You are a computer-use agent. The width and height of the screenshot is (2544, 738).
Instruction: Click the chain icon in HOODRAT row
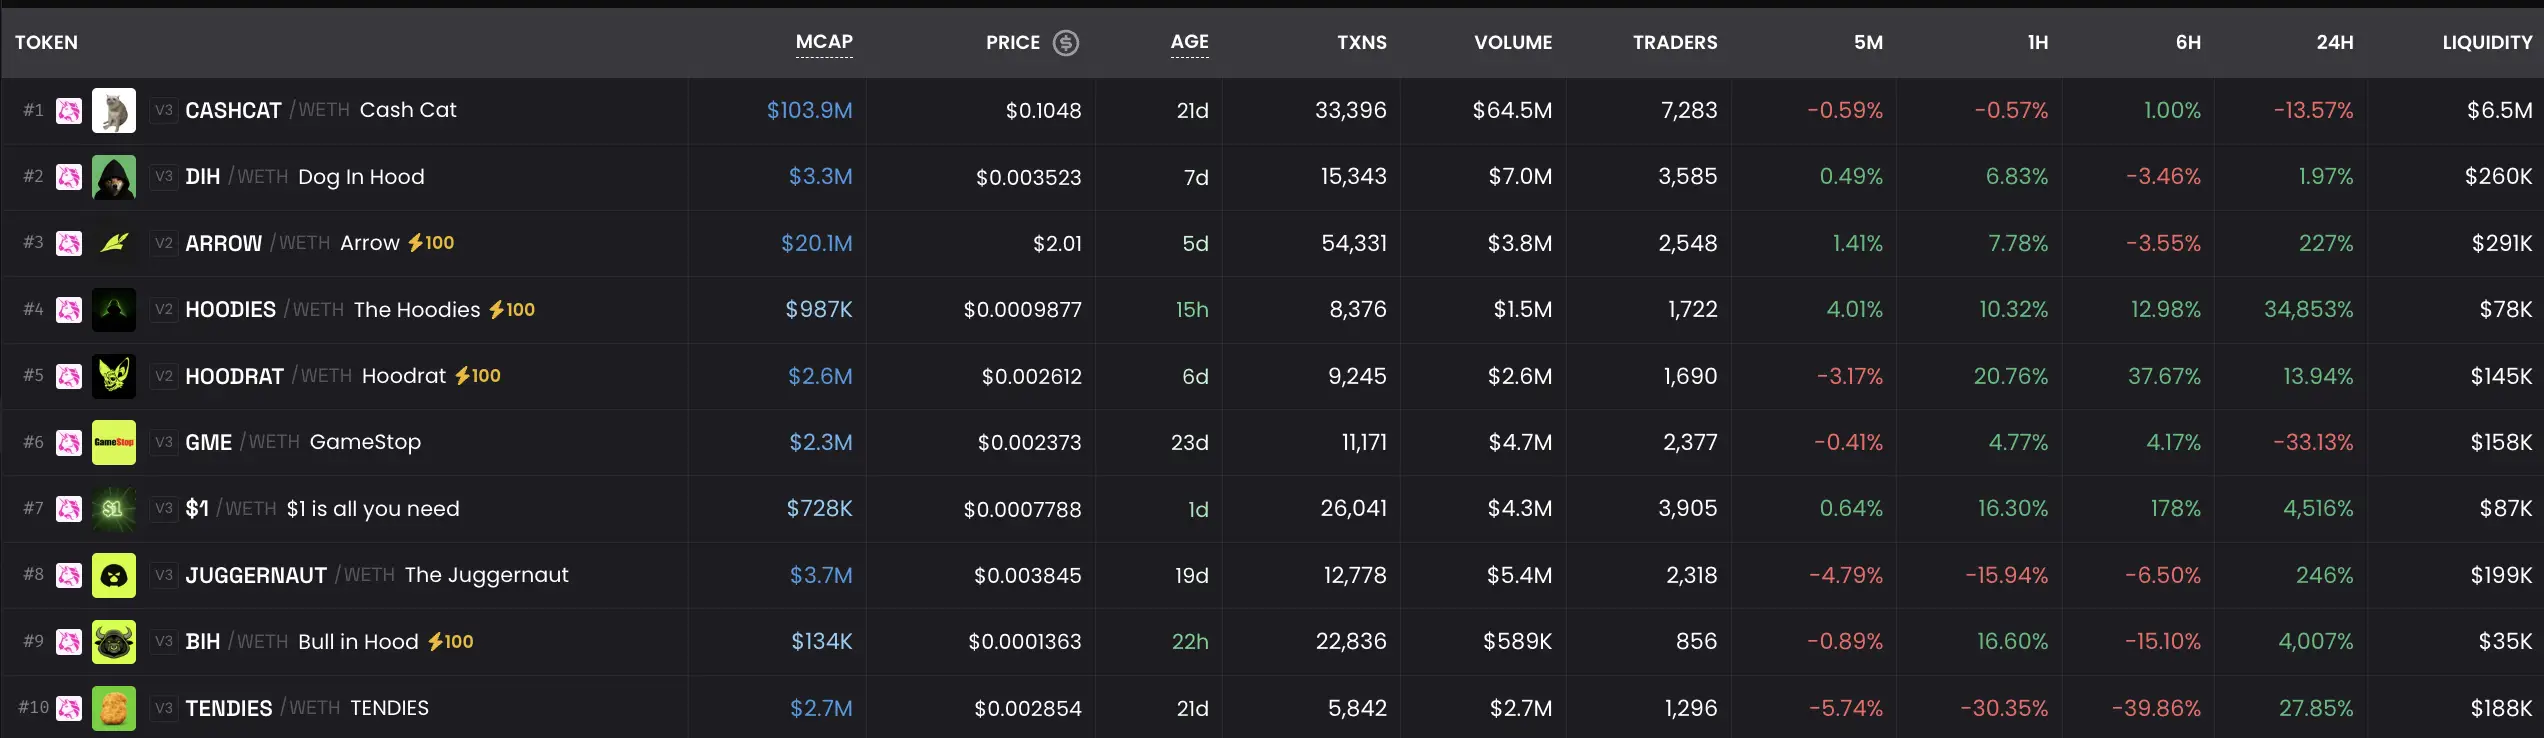[x=69, y=376]
